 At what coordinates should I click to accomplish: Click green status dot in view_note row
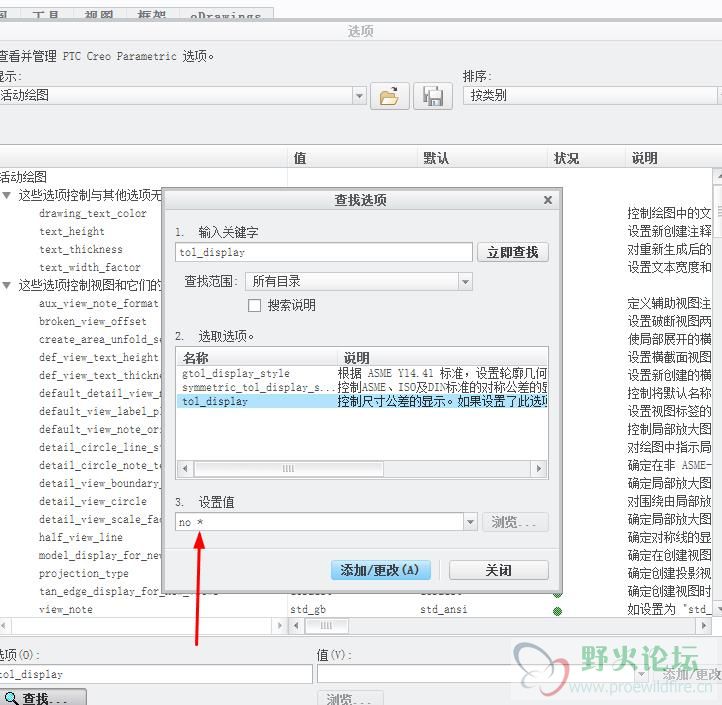(x=557, y=611)
